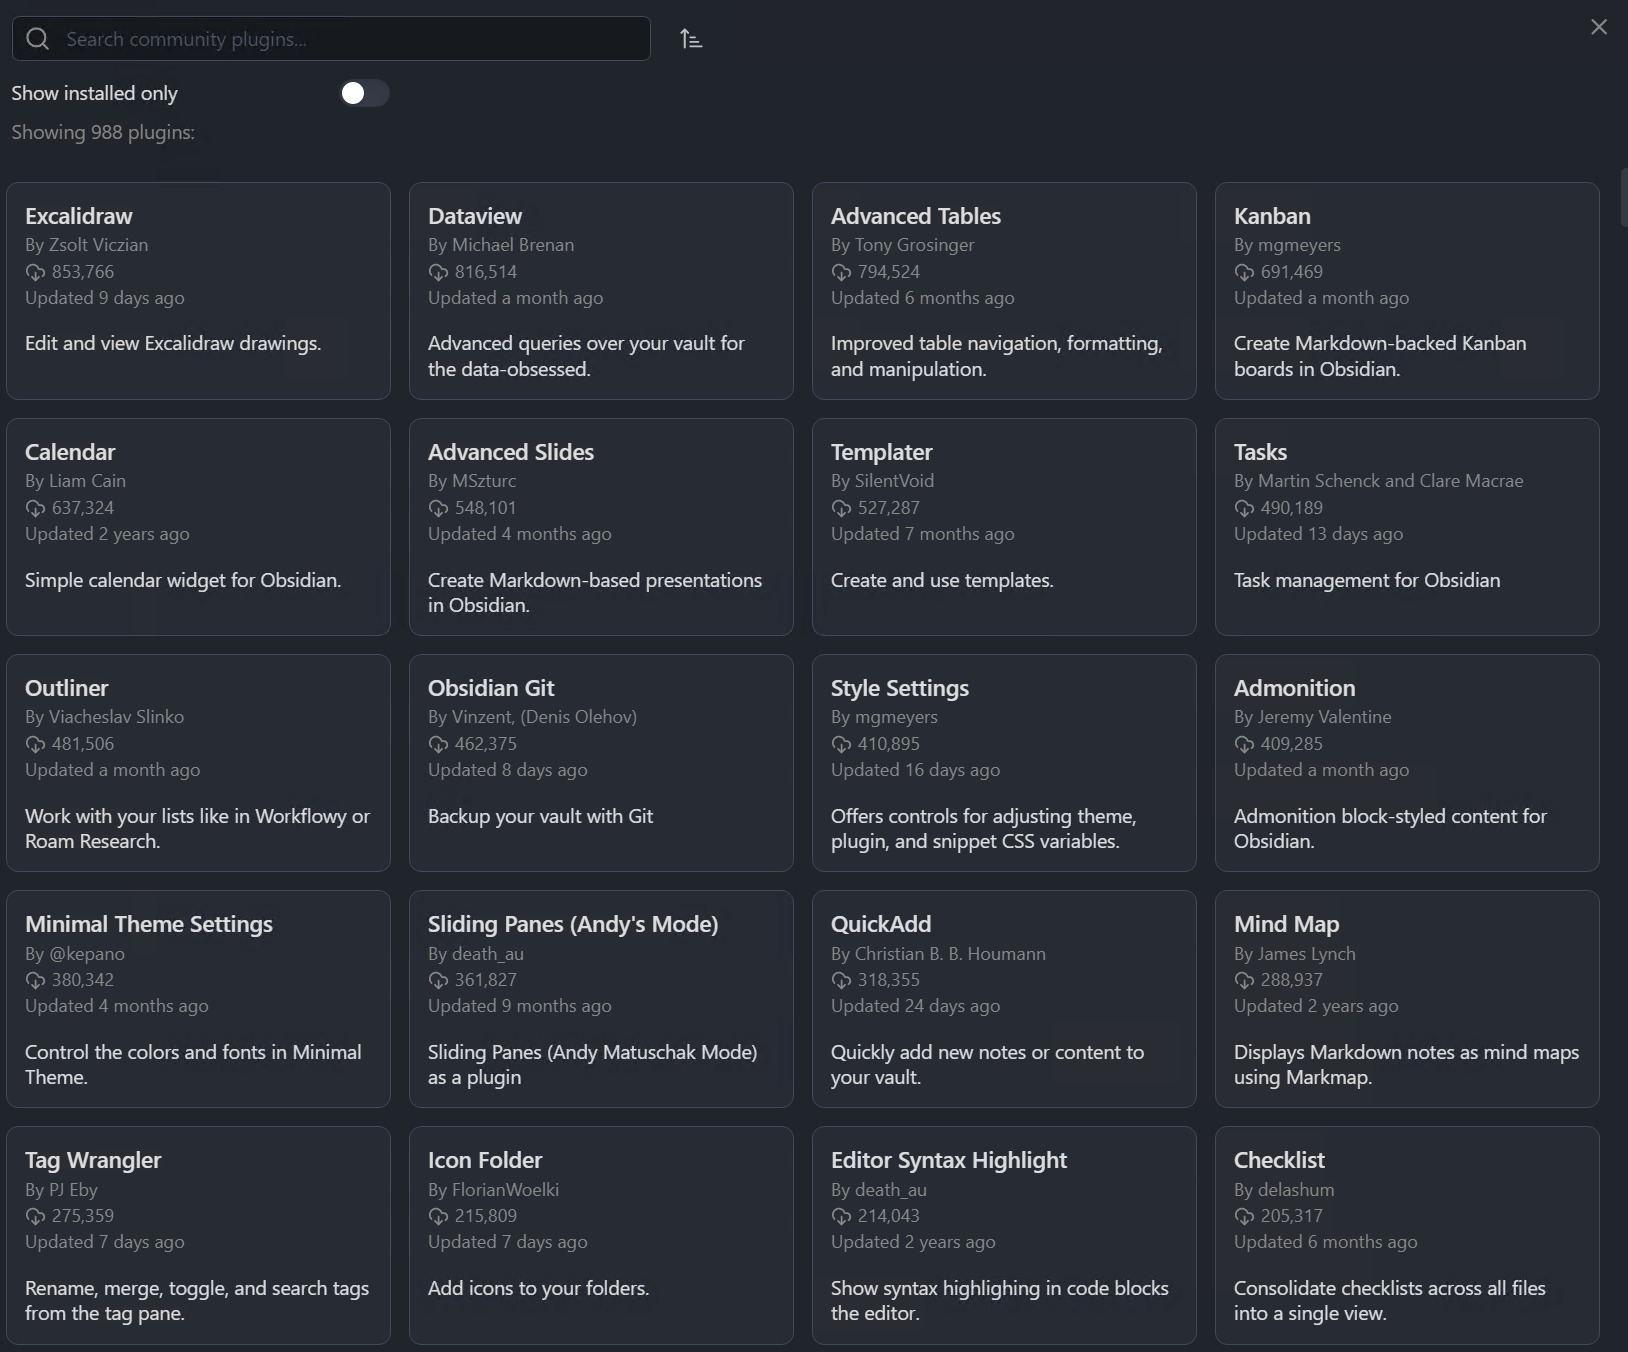Screen dimensions: 1628x1352
Task: Click the search magnifier icon
Action: (x=38, y=39)
